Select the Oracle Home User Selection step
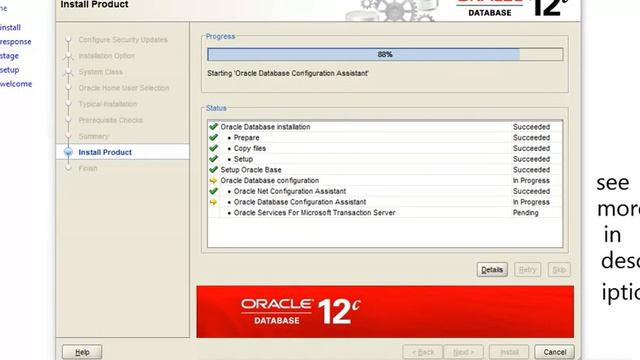The width and height of the screenshot is (640, 360). pyautogui.click(x=124, y=88)
